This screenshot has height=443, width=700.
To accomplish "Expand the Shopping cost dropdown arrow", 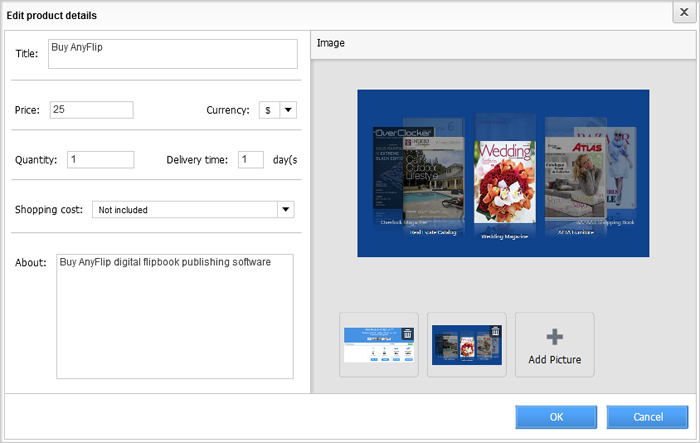I will (285, 210).
